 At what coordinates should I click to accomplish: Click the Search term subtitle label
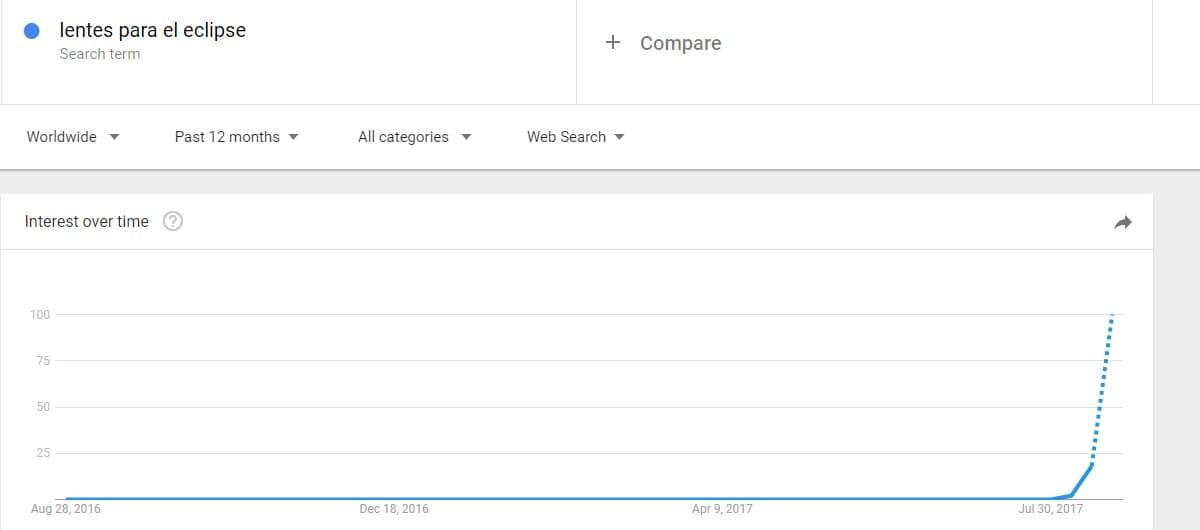pos(99,54)
